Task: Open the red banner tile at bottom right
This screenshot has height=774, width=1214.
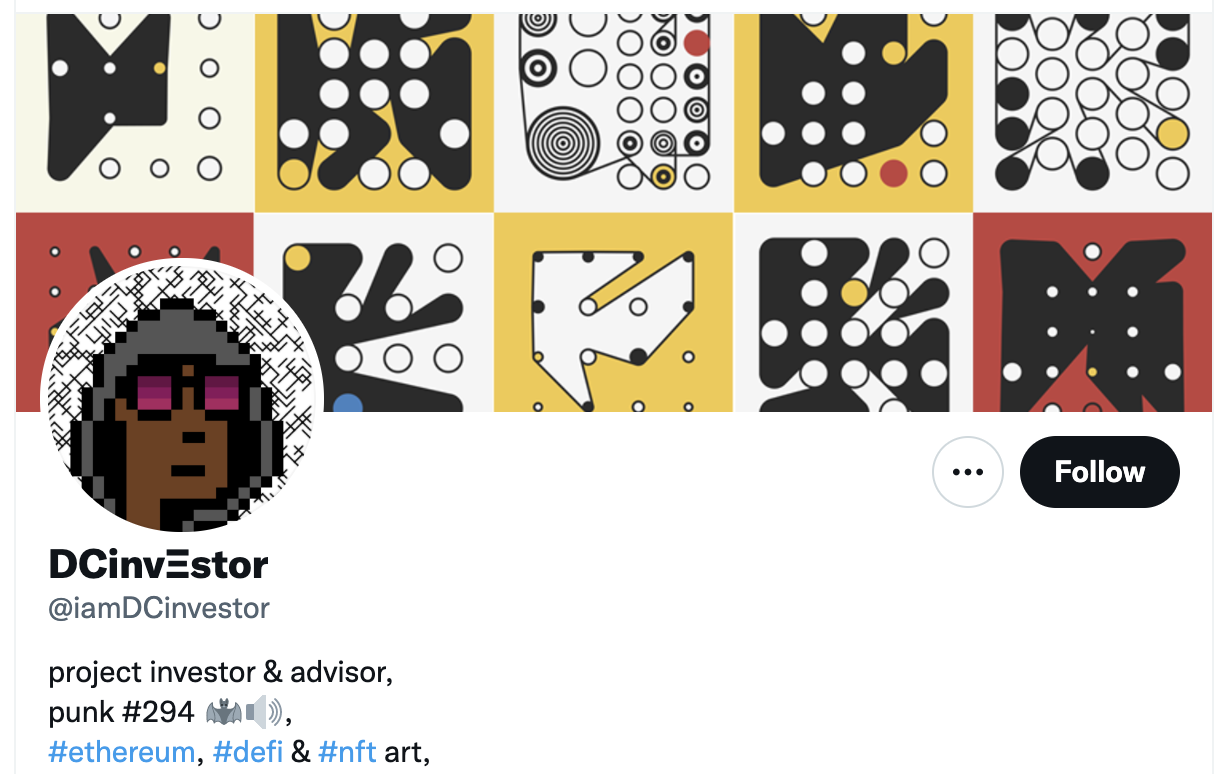Action: 1092,312
